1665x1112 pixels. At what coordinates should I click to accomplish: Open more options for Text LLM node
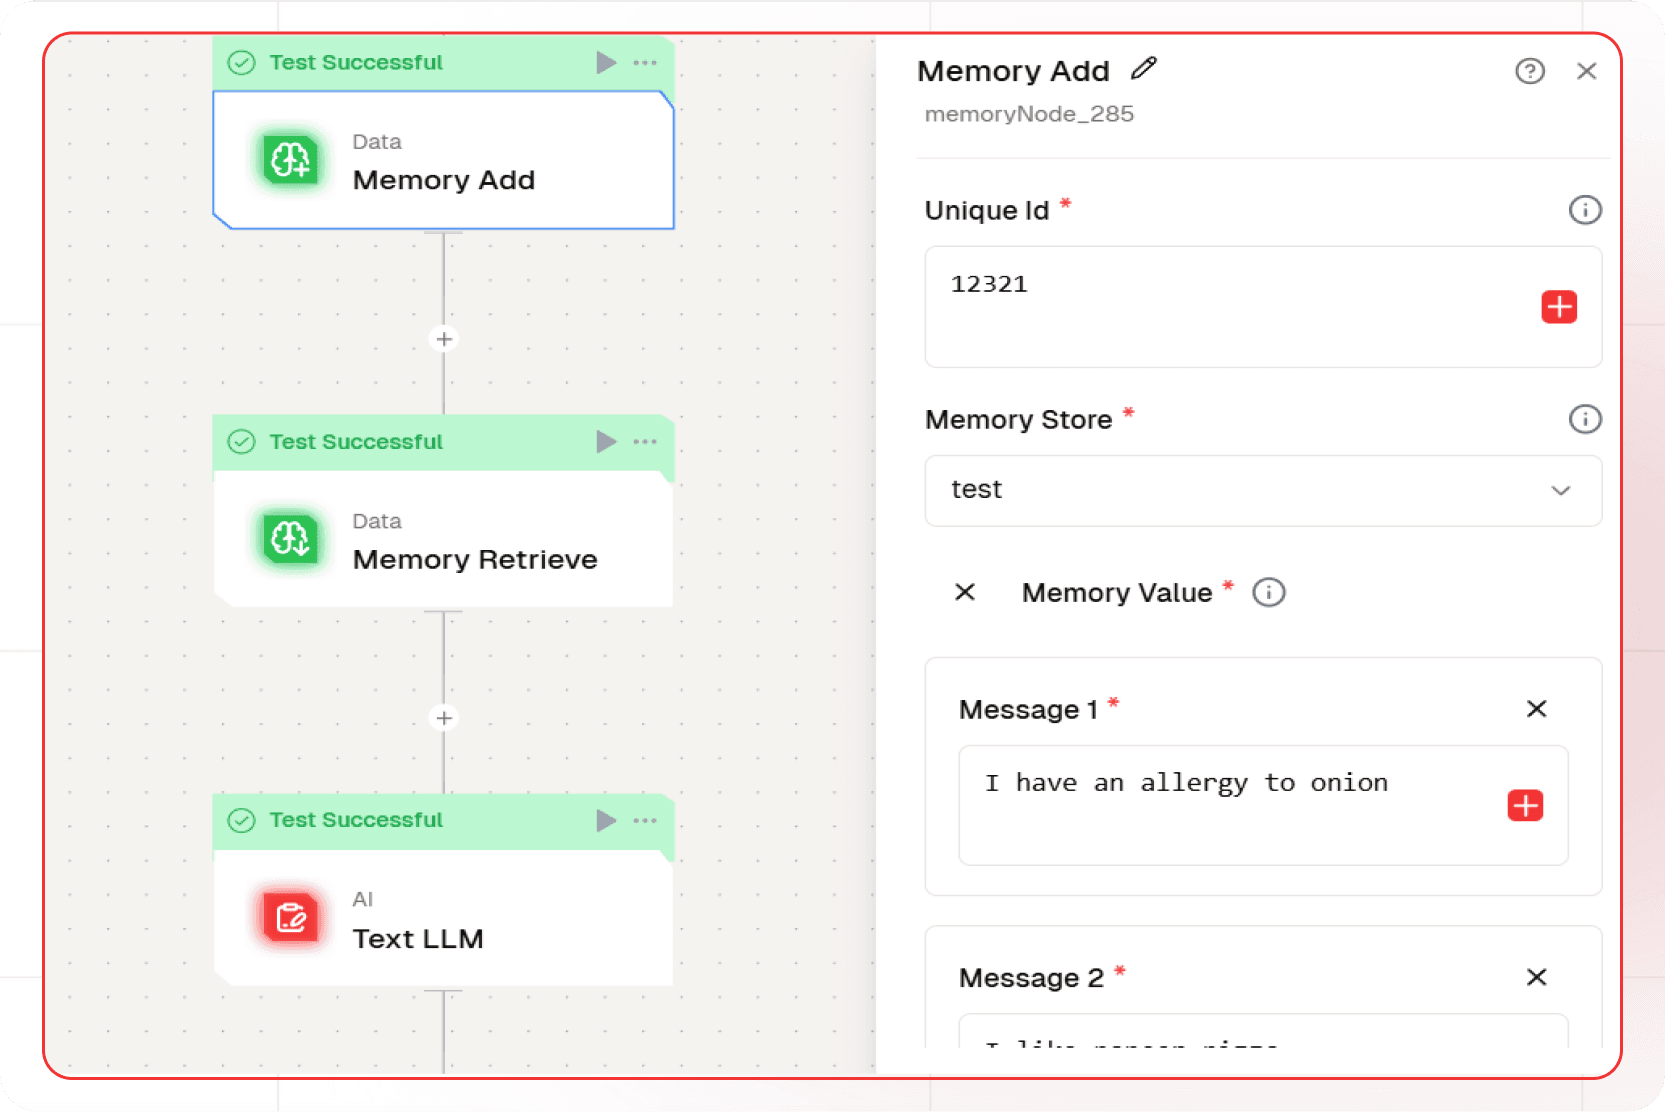click(645, 820)
